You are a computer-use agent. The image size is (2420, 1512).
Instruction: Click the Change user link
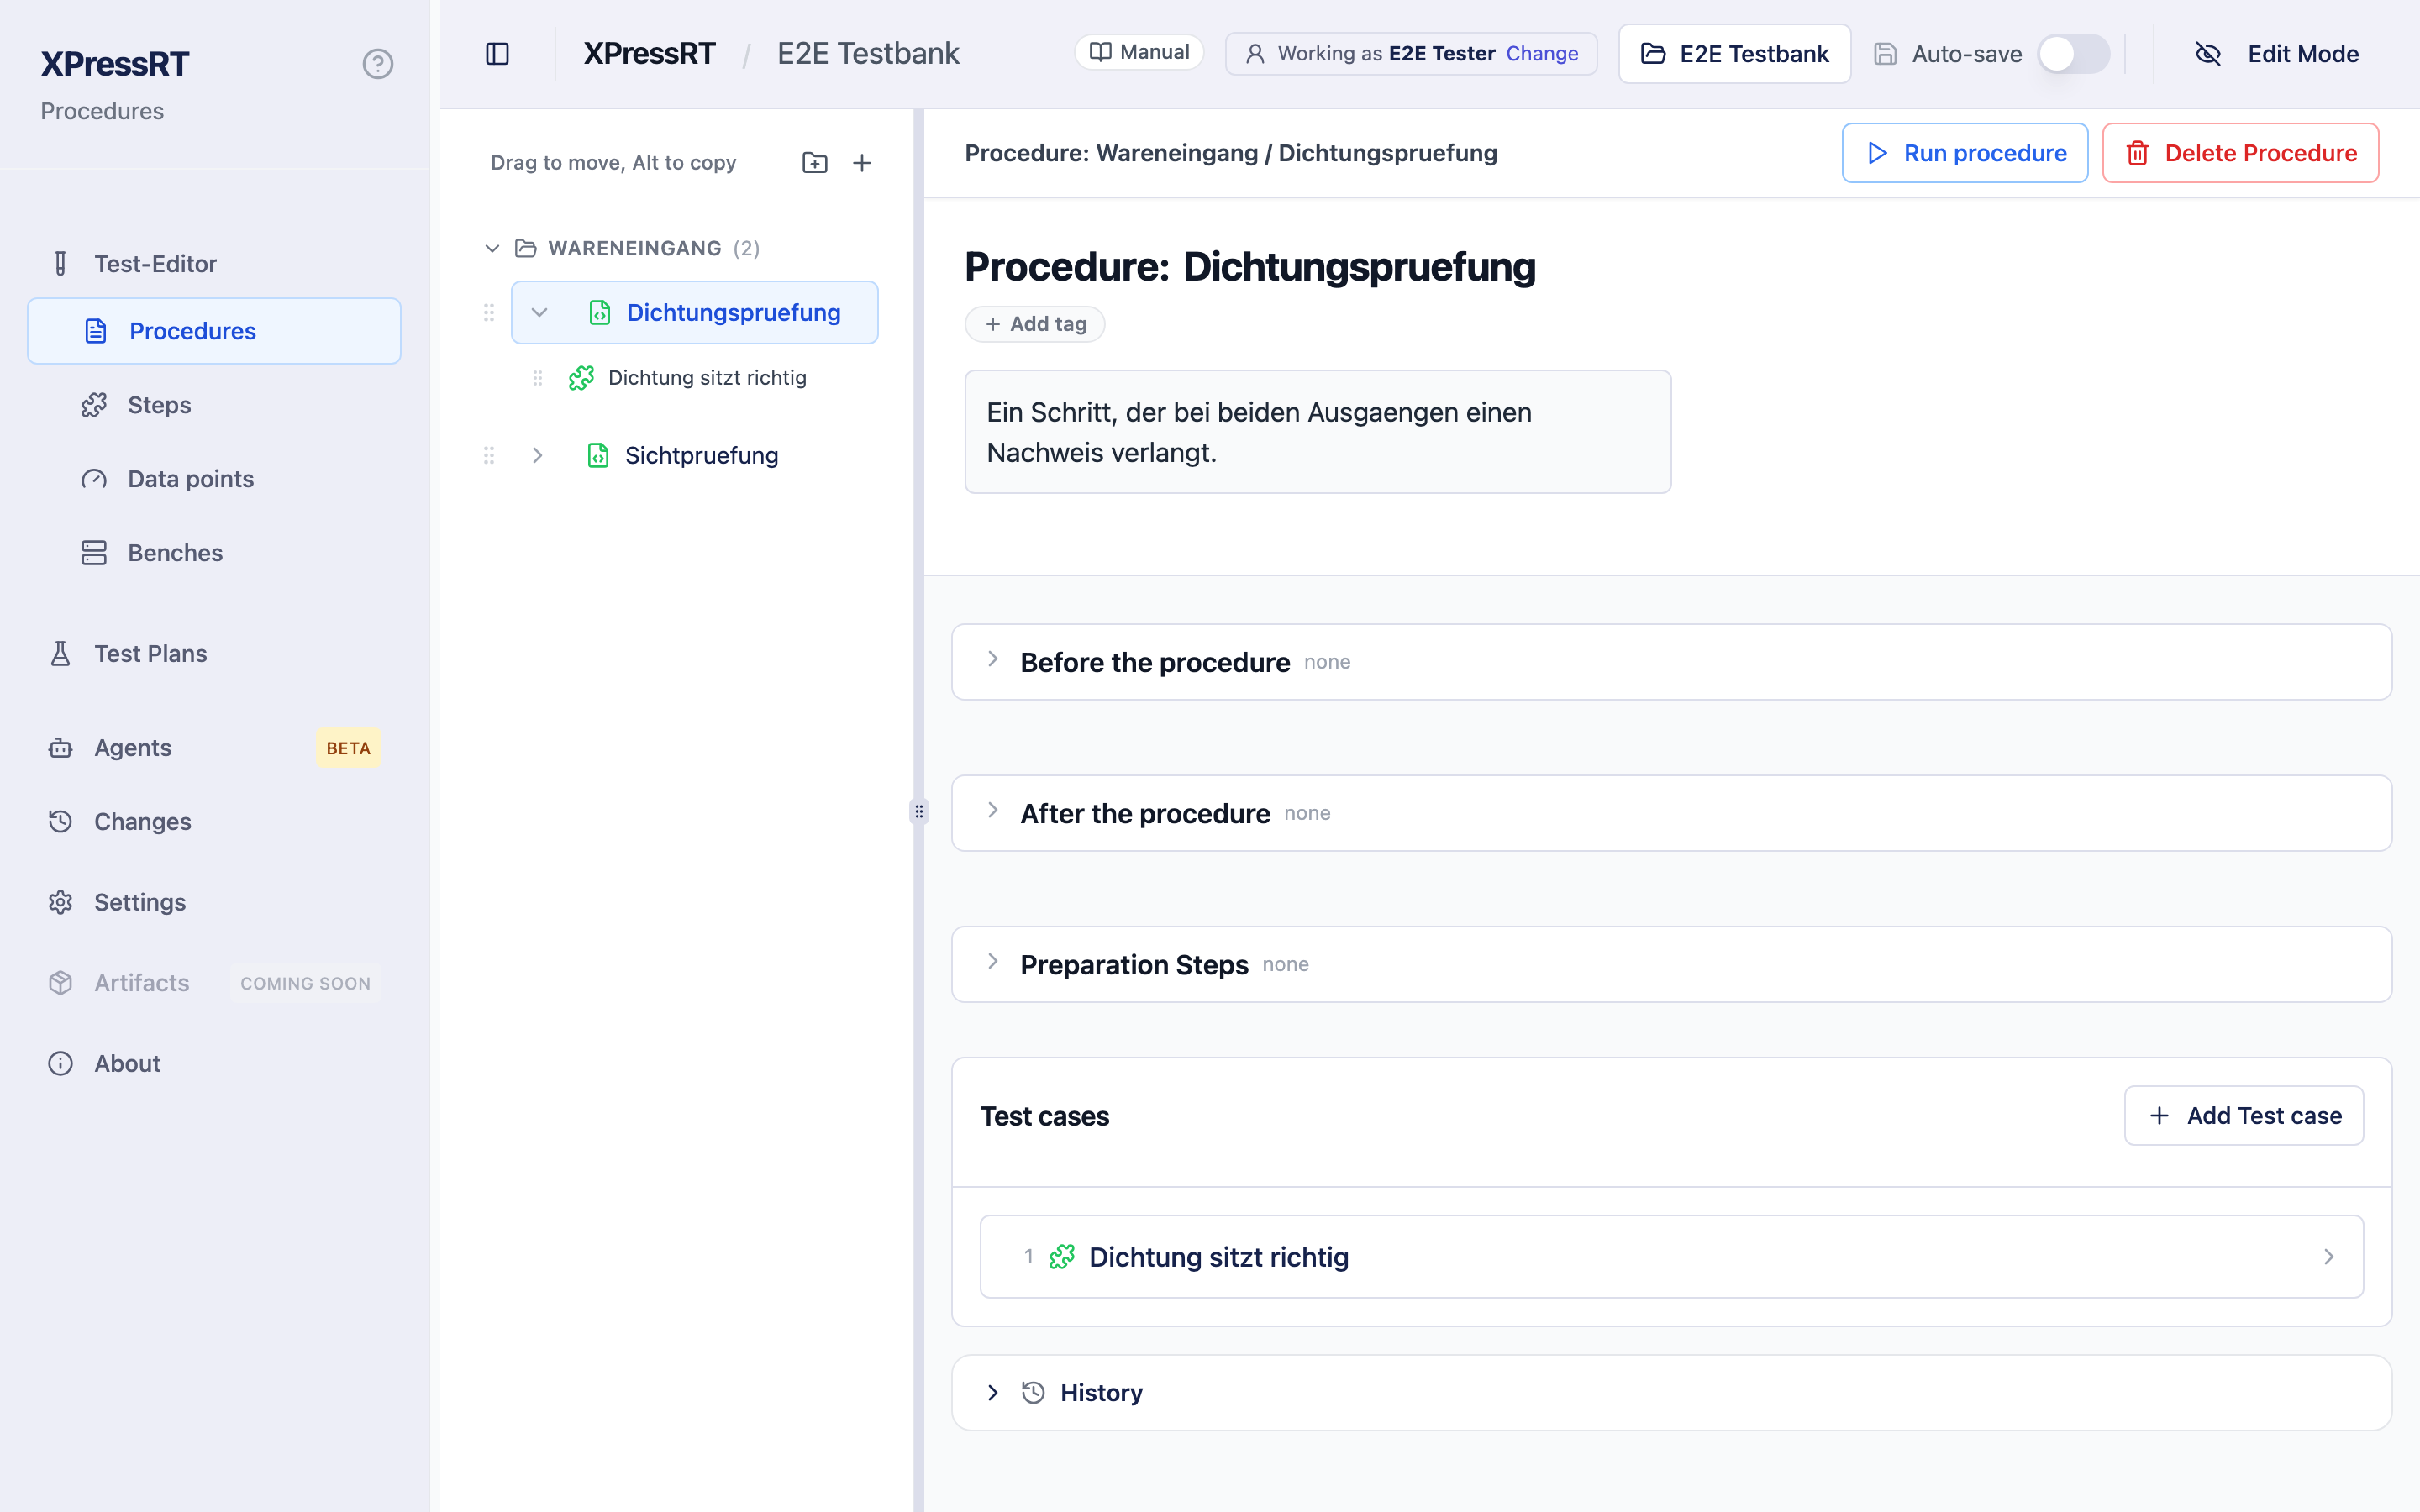click(x=1542, y=54)
